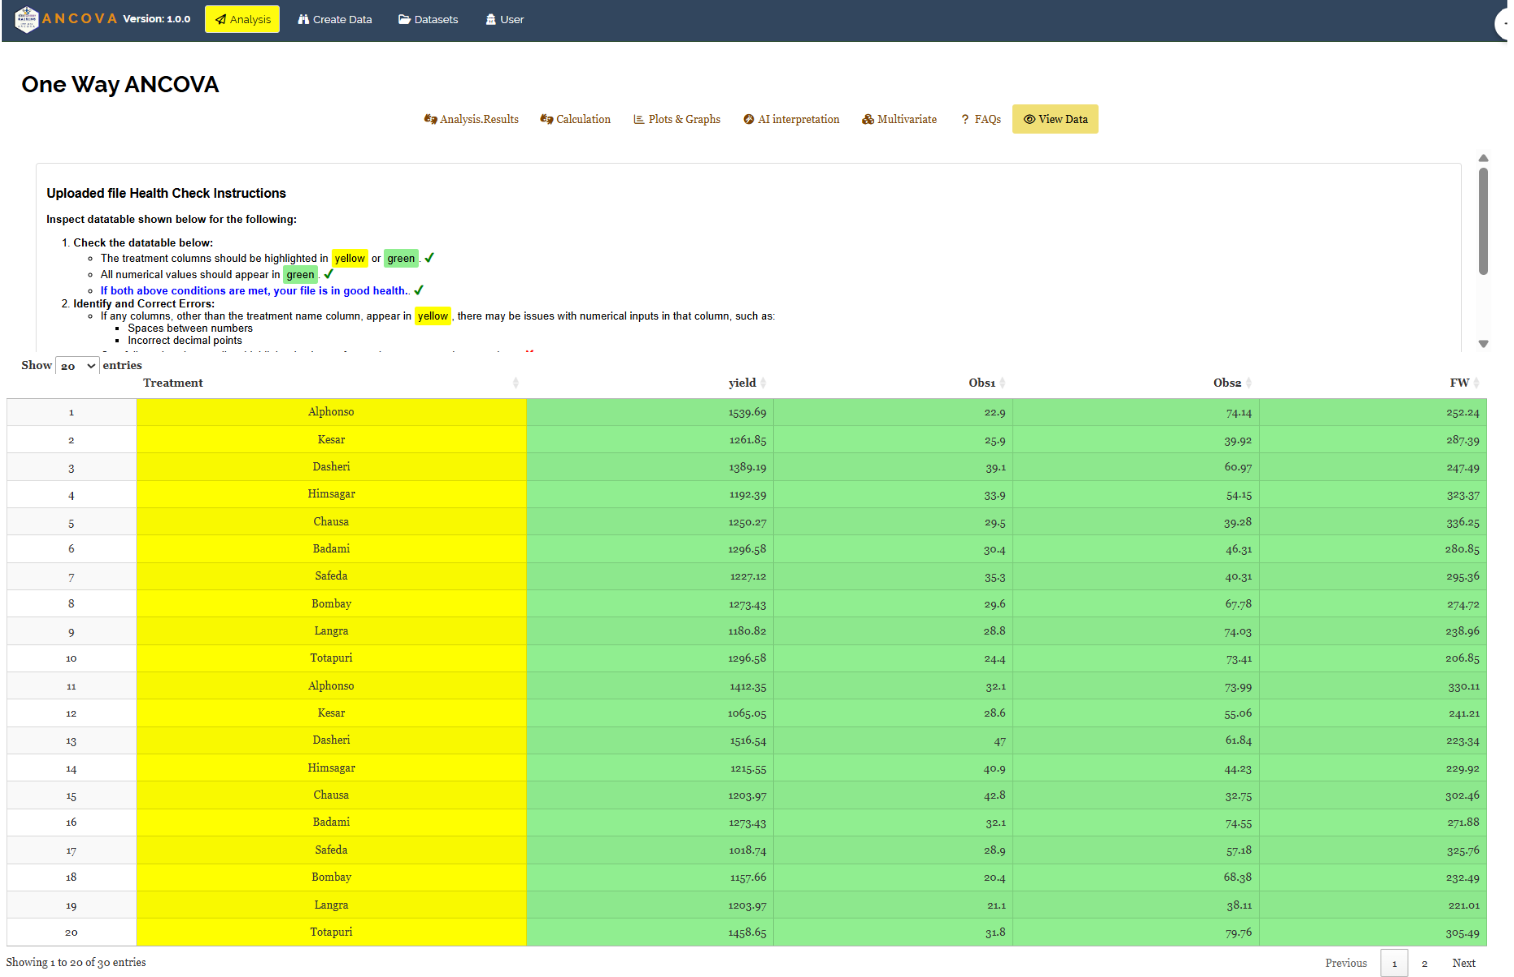Screen dimensions: 1514x977
Task: Click the eye icon in View Data
Action: pos(1029,119)
